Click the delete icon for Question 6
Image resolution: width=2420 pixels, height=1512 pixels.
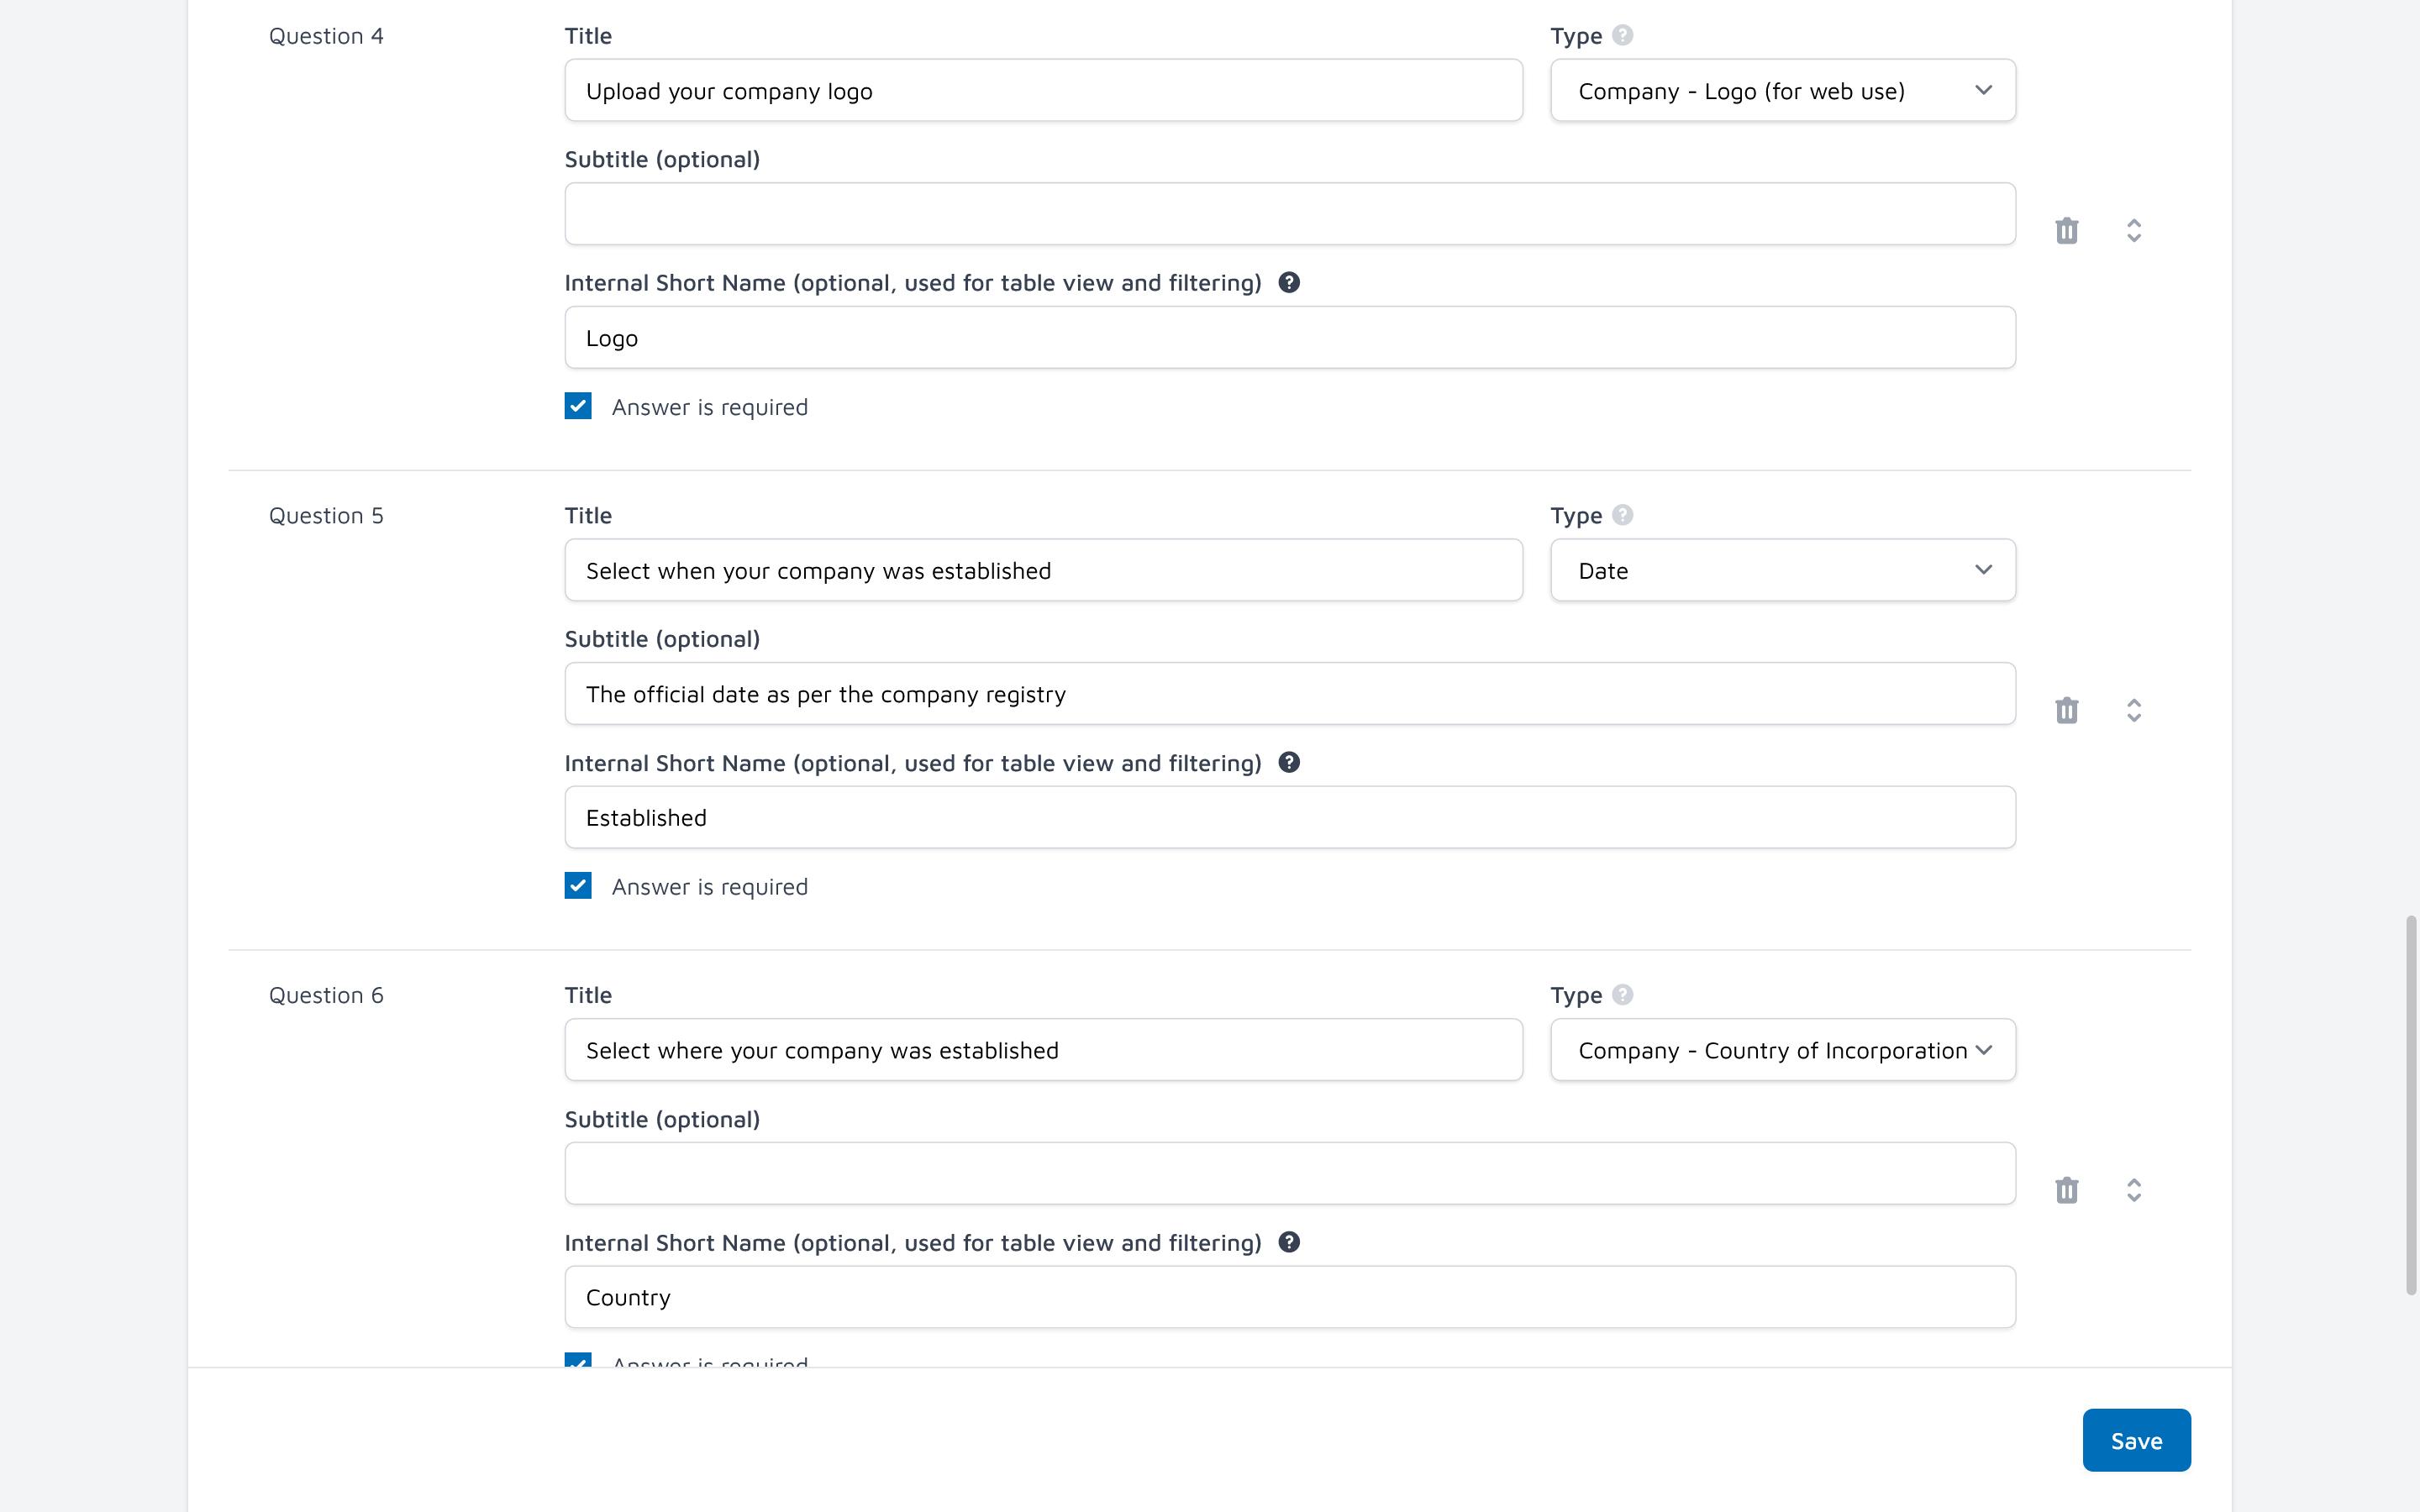[2066, 1189]
